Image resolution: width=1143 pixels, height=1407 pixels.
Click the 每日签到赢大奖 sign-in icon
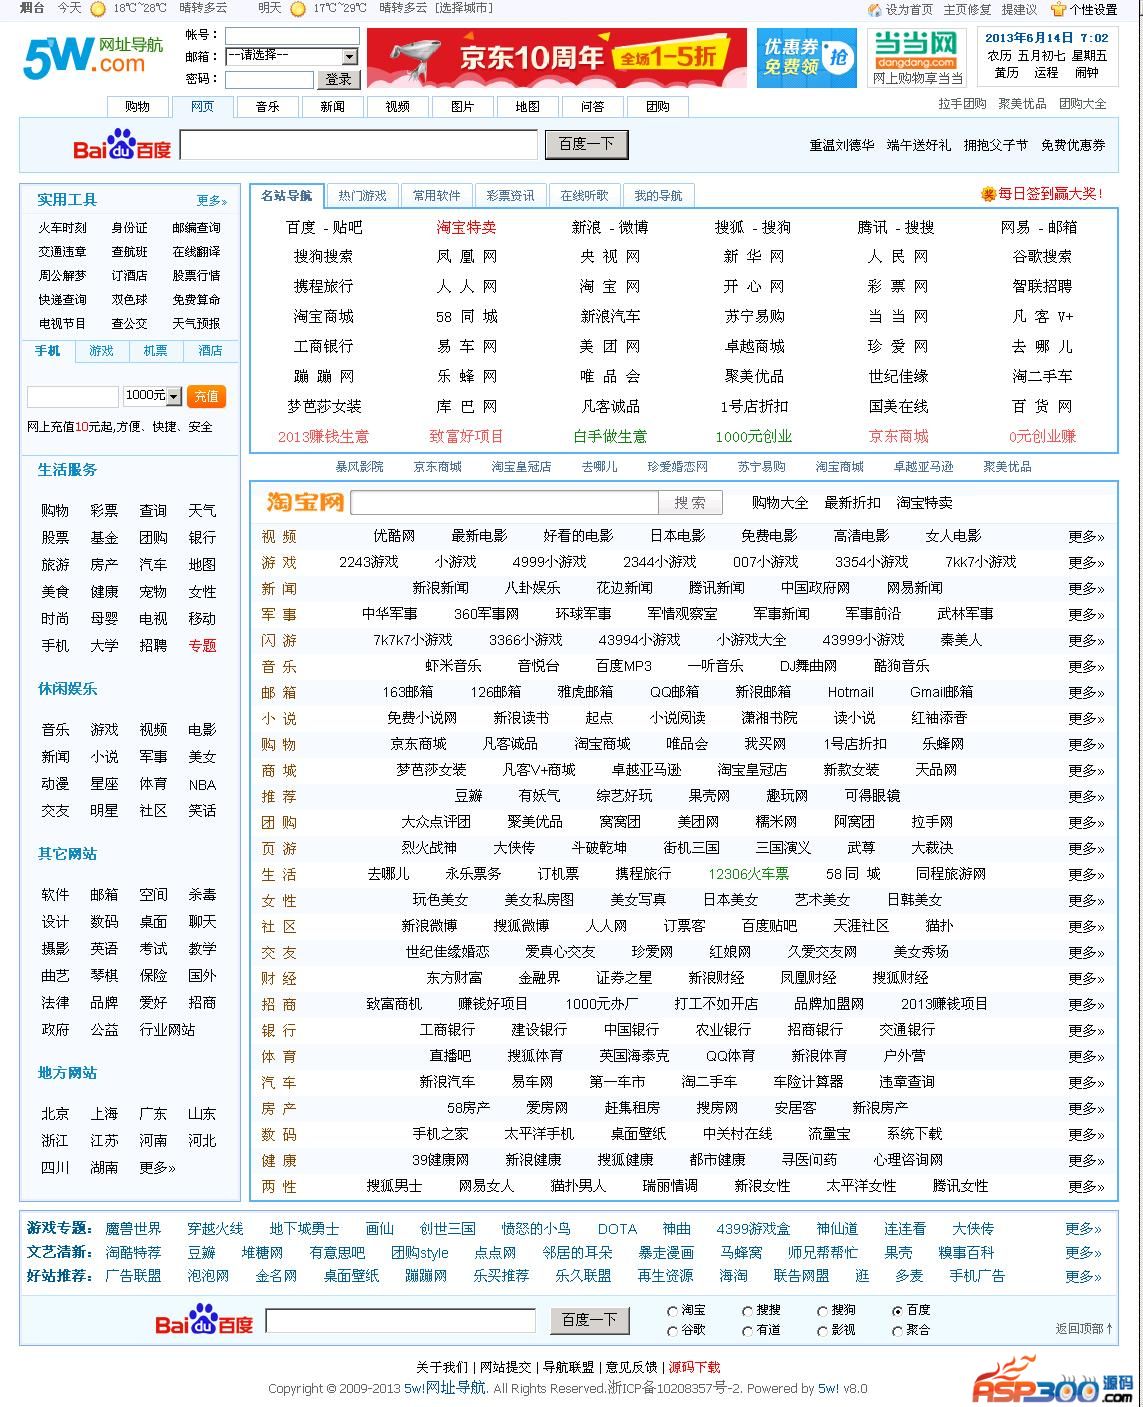pyautogui.click(x=988, y=194)
